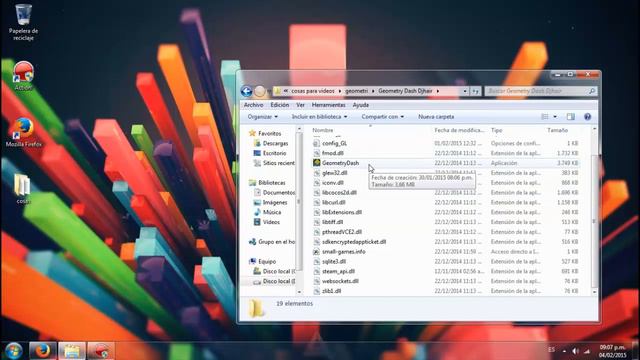Open the Herramientas menu
The height and width of the screenshot is (360, 640).
[328, 105]
